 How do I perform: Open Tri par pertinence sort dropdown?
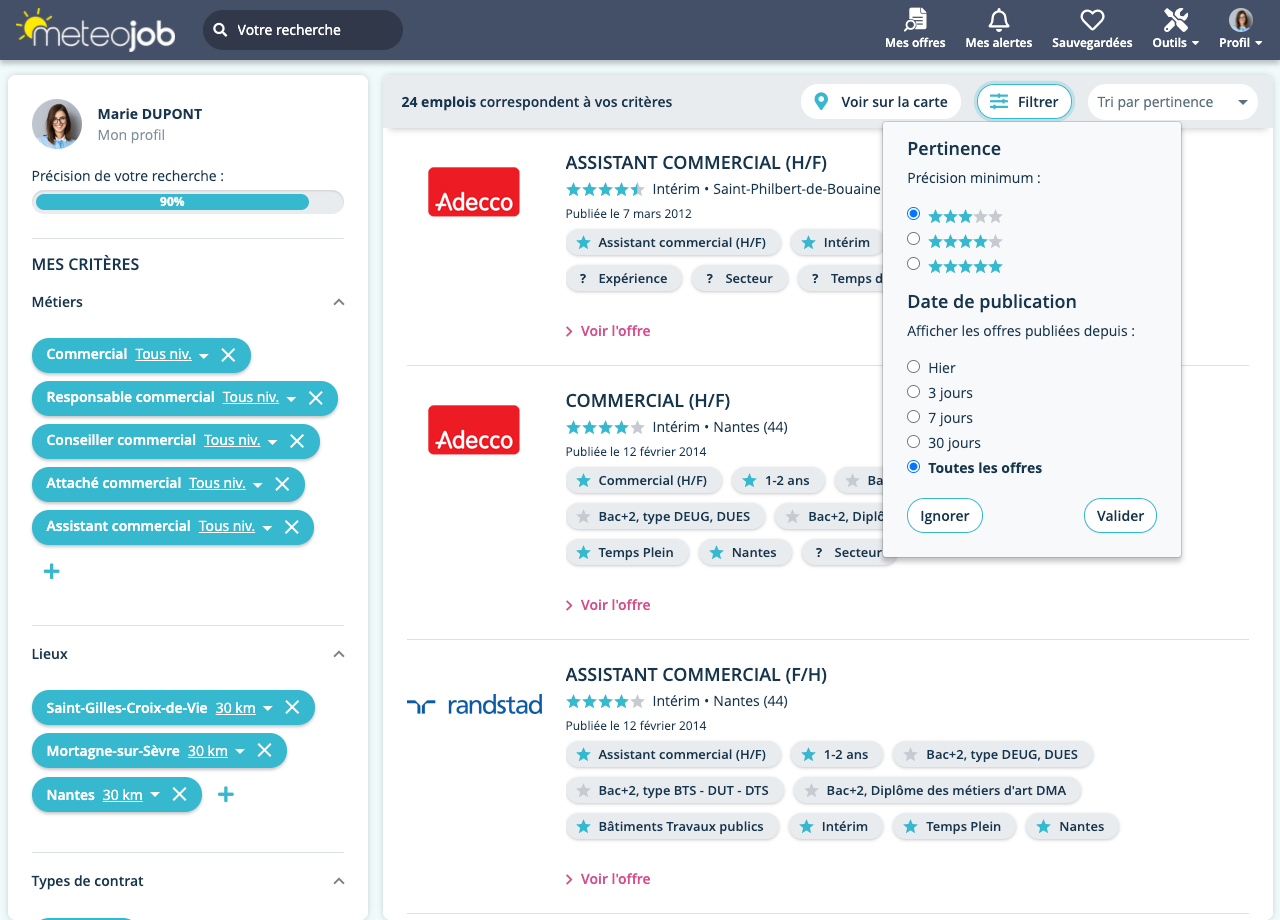point(1172,102)
